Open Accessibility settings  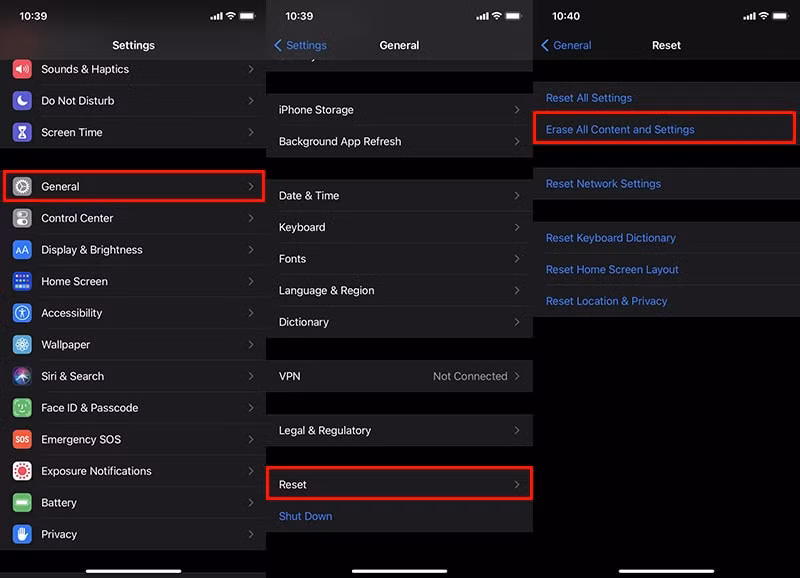click(x=134, y=313)
